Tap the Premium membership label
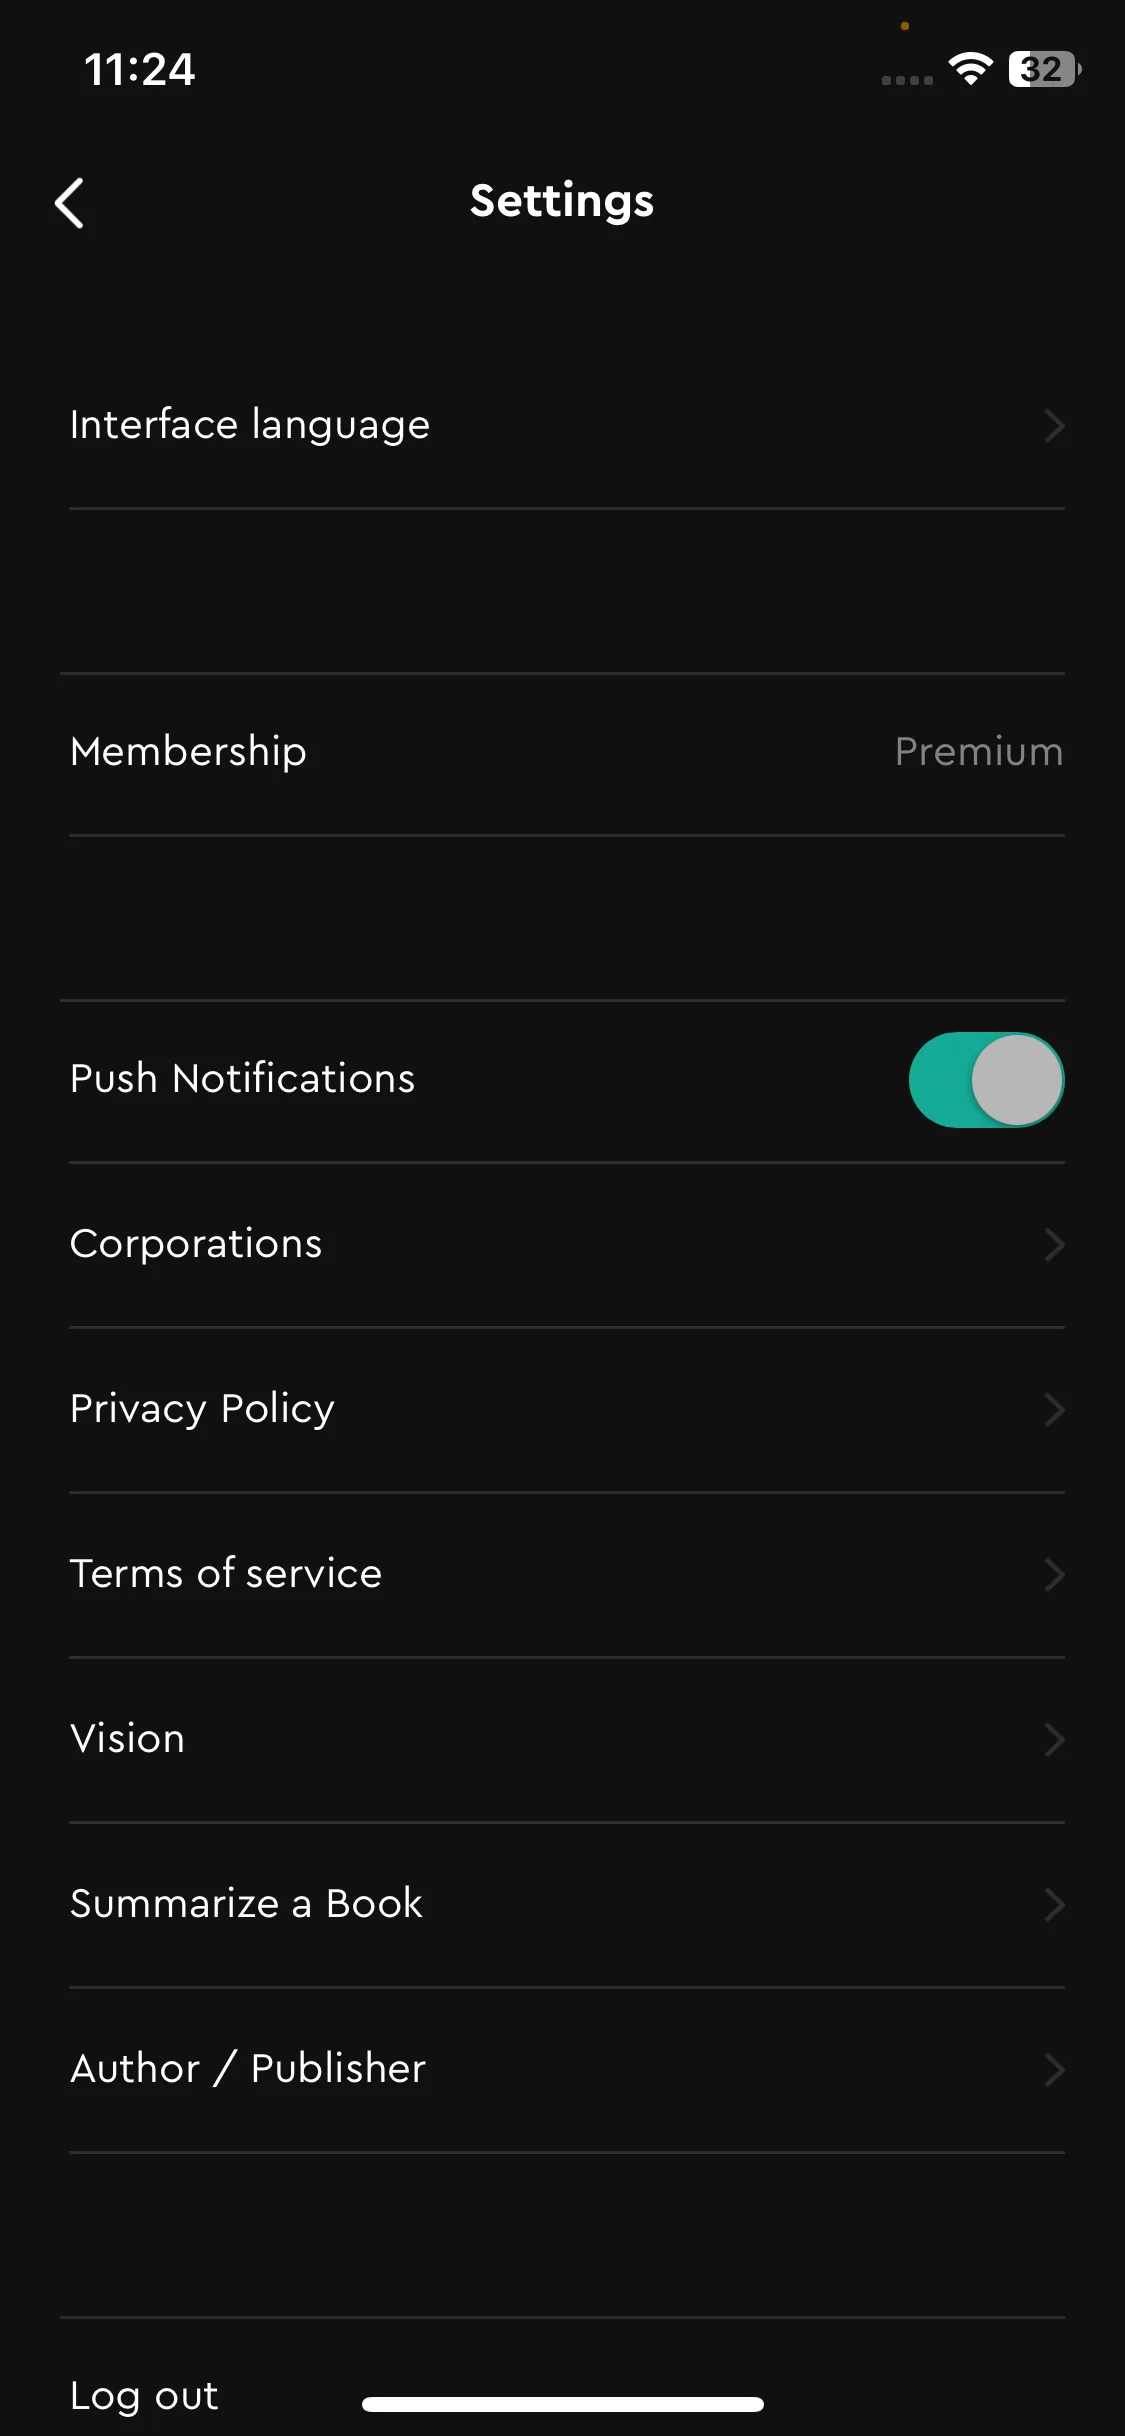 click(x=979, y=752)
